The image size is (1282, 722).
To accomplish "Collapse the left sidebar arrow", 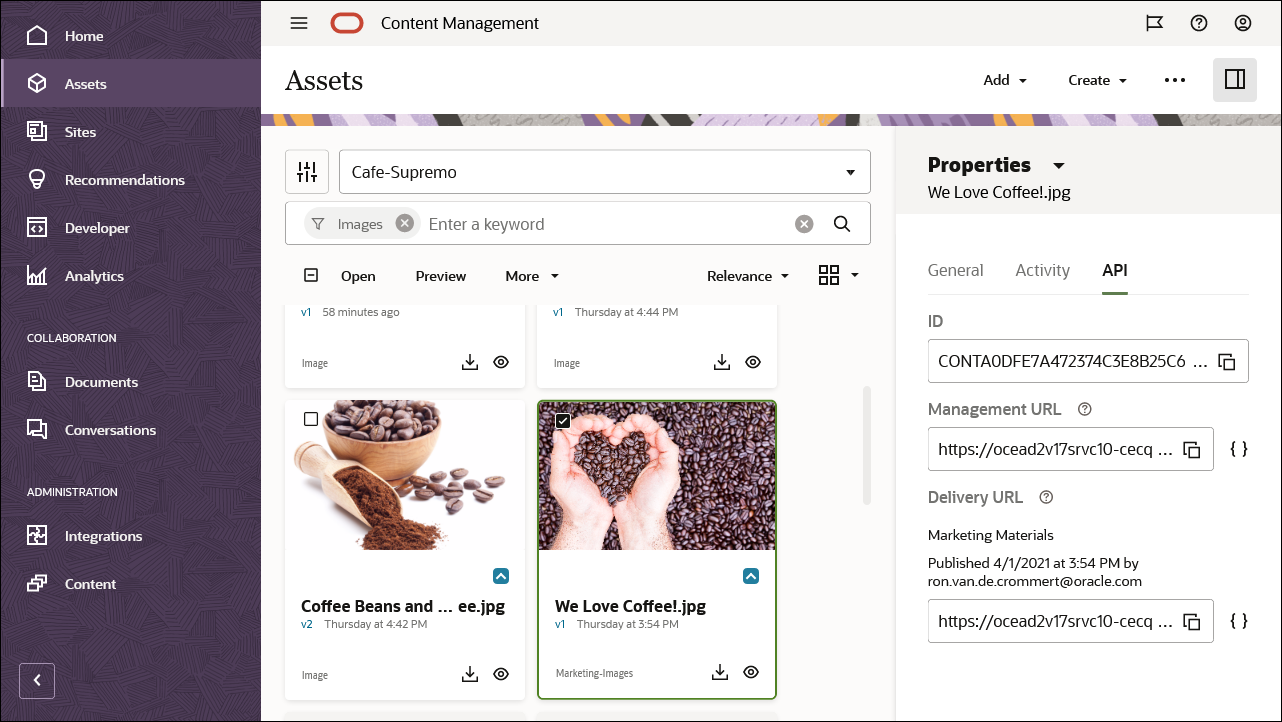I will [37, 681].
